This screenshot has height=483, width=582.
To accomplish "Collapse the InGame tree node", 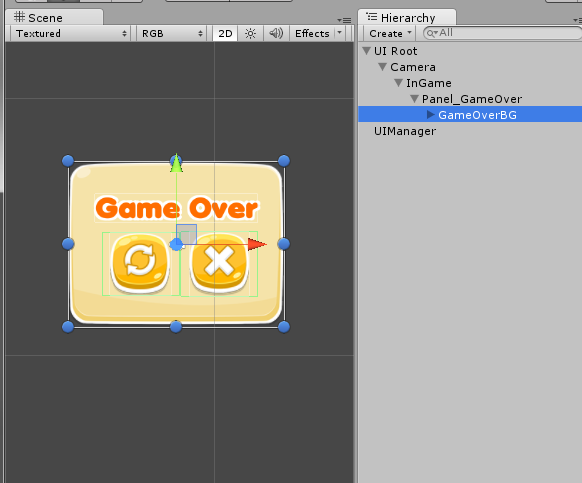I will pos(399,83).
